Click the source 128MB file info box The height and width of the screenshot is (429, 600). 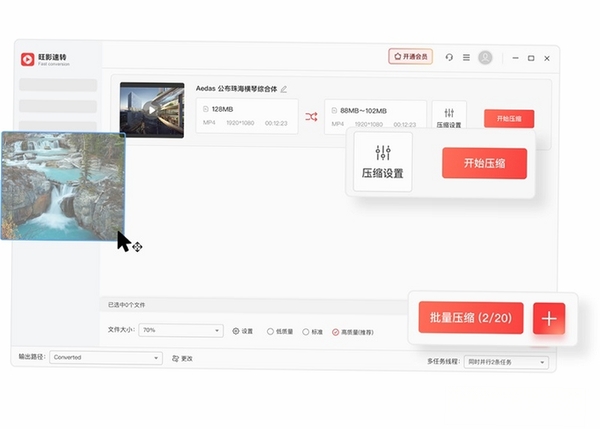(247, 116)
